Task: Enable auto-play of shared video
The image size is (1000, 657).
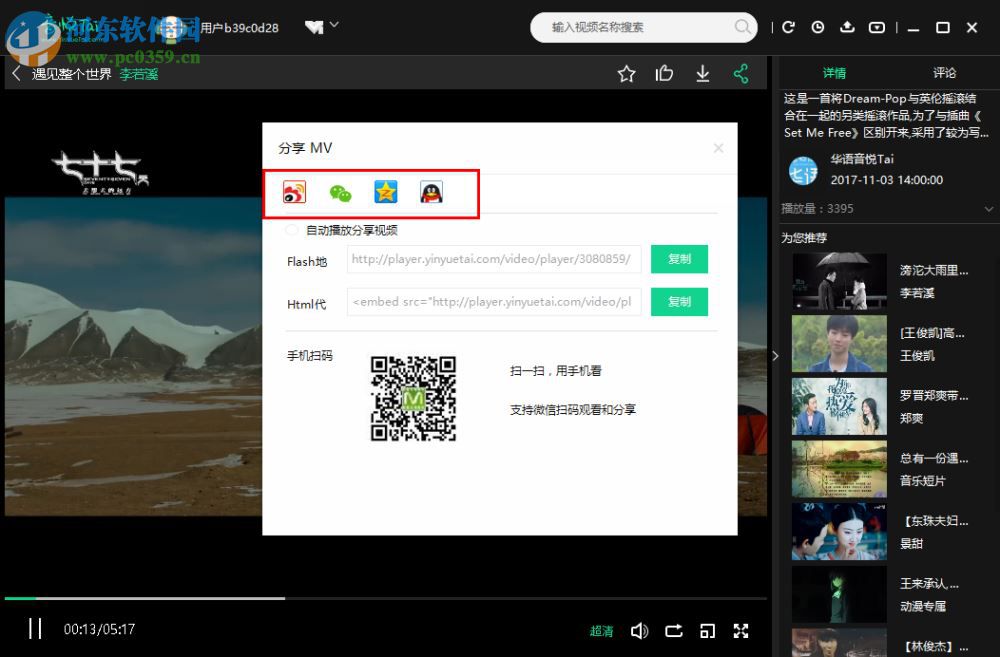Action: pos(291,229)
